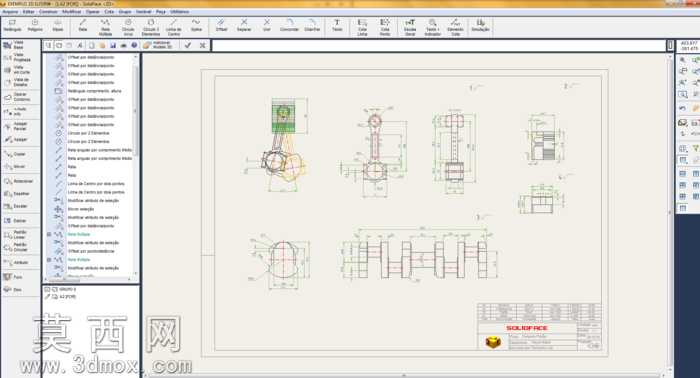Activate the Offset tool
The image size is (700, 378).
point(221,25)
